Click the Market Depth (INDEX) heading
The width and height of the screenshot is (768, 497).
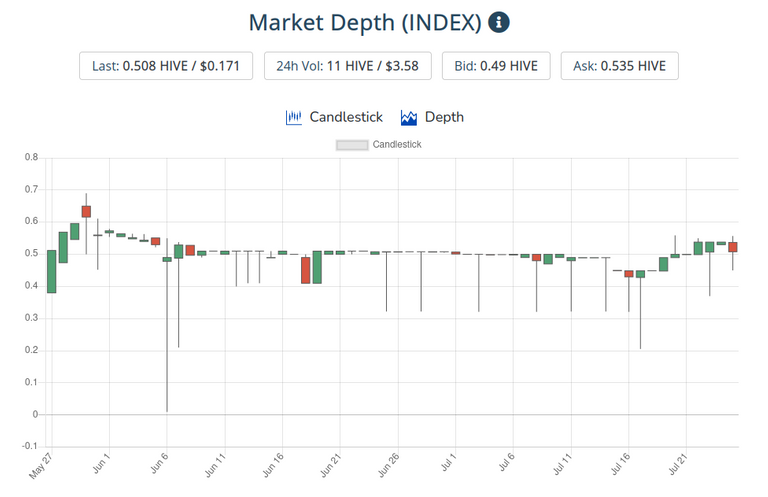point(365,23)
